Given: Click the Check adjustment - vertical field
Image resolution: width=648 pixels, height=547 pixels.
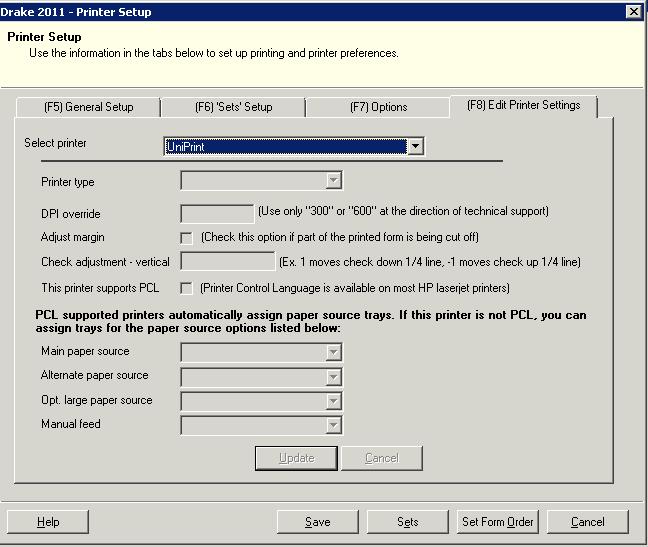Looking at the screenshot, I should [x=227, y=261].
